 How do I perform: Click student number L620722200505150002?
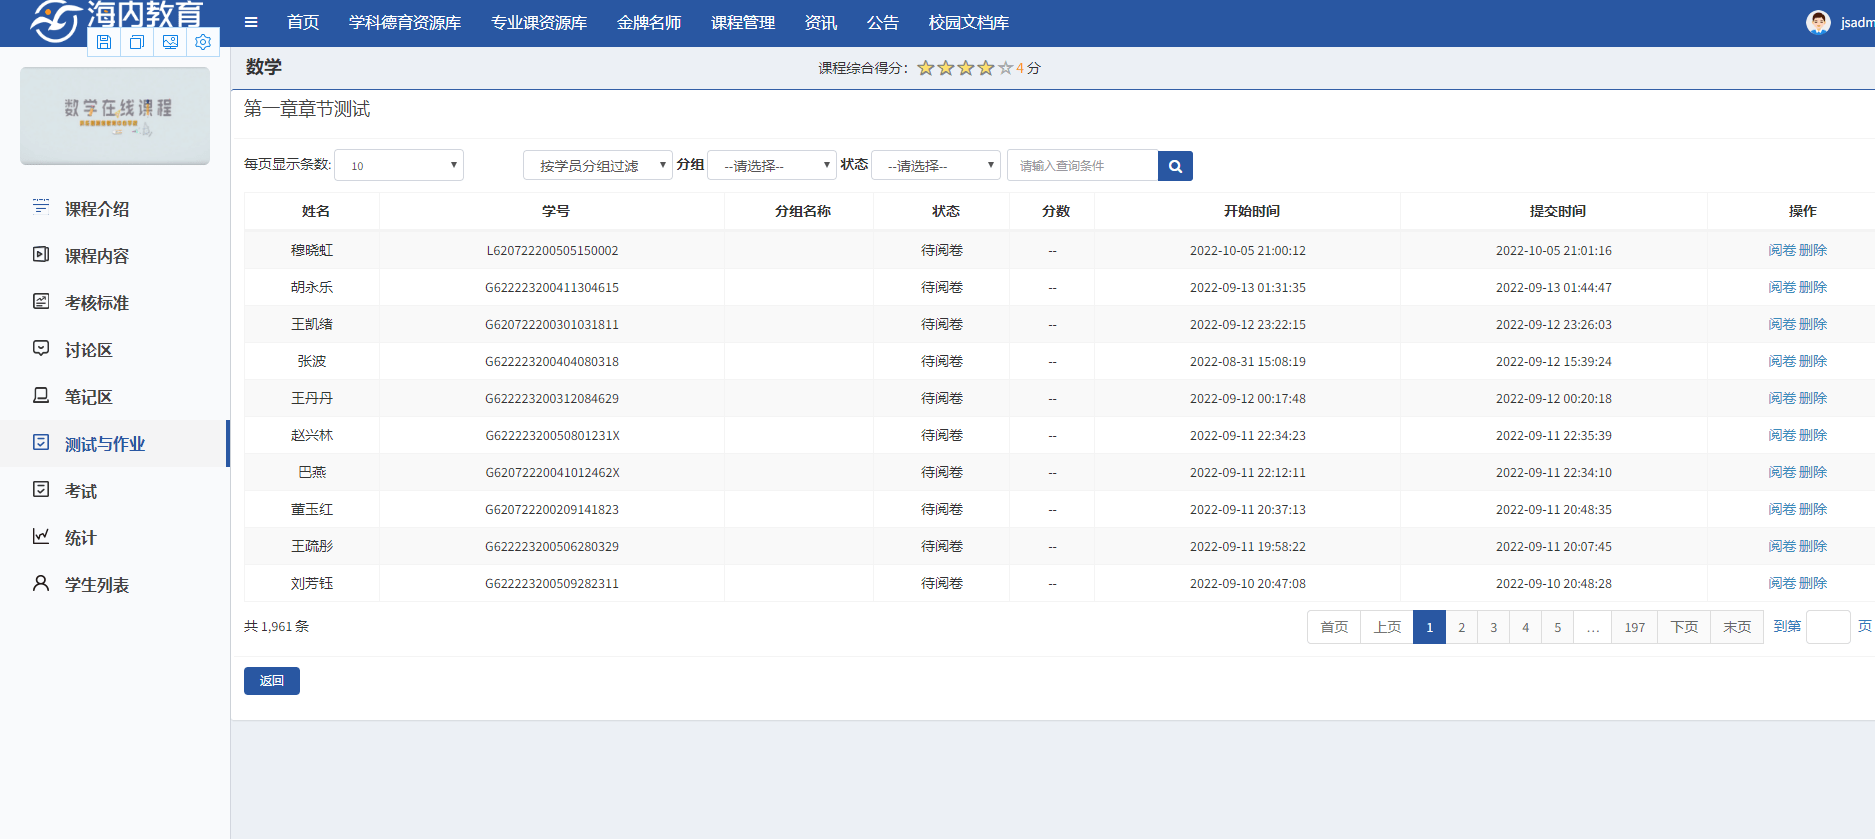(x=552, y=250)
